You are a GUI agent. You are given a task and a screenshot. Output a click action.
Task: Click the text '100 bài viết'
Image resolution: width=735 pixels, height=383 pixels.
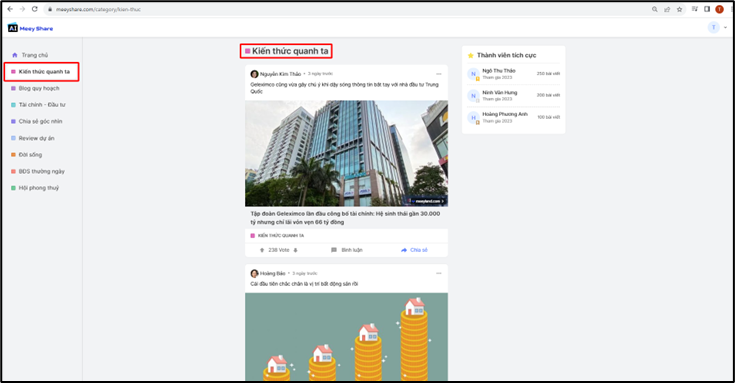pos(548,117)
